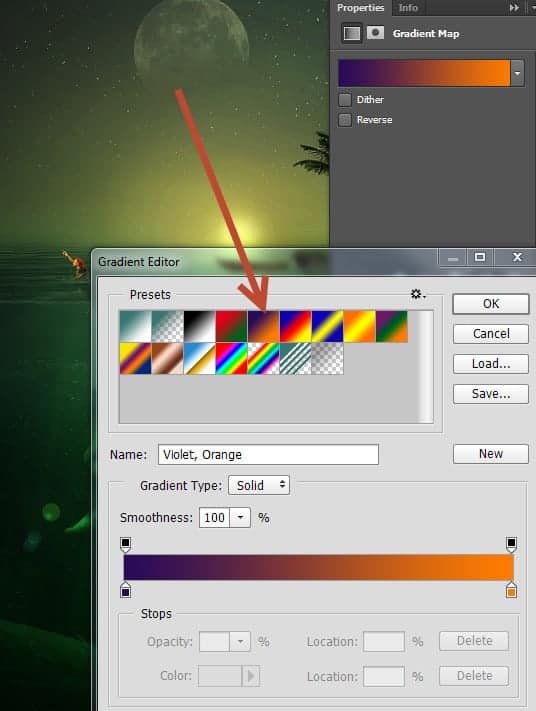Select the Transparent Stripes gradient preset
Screen dimensions: 536x711
point(295,359)
